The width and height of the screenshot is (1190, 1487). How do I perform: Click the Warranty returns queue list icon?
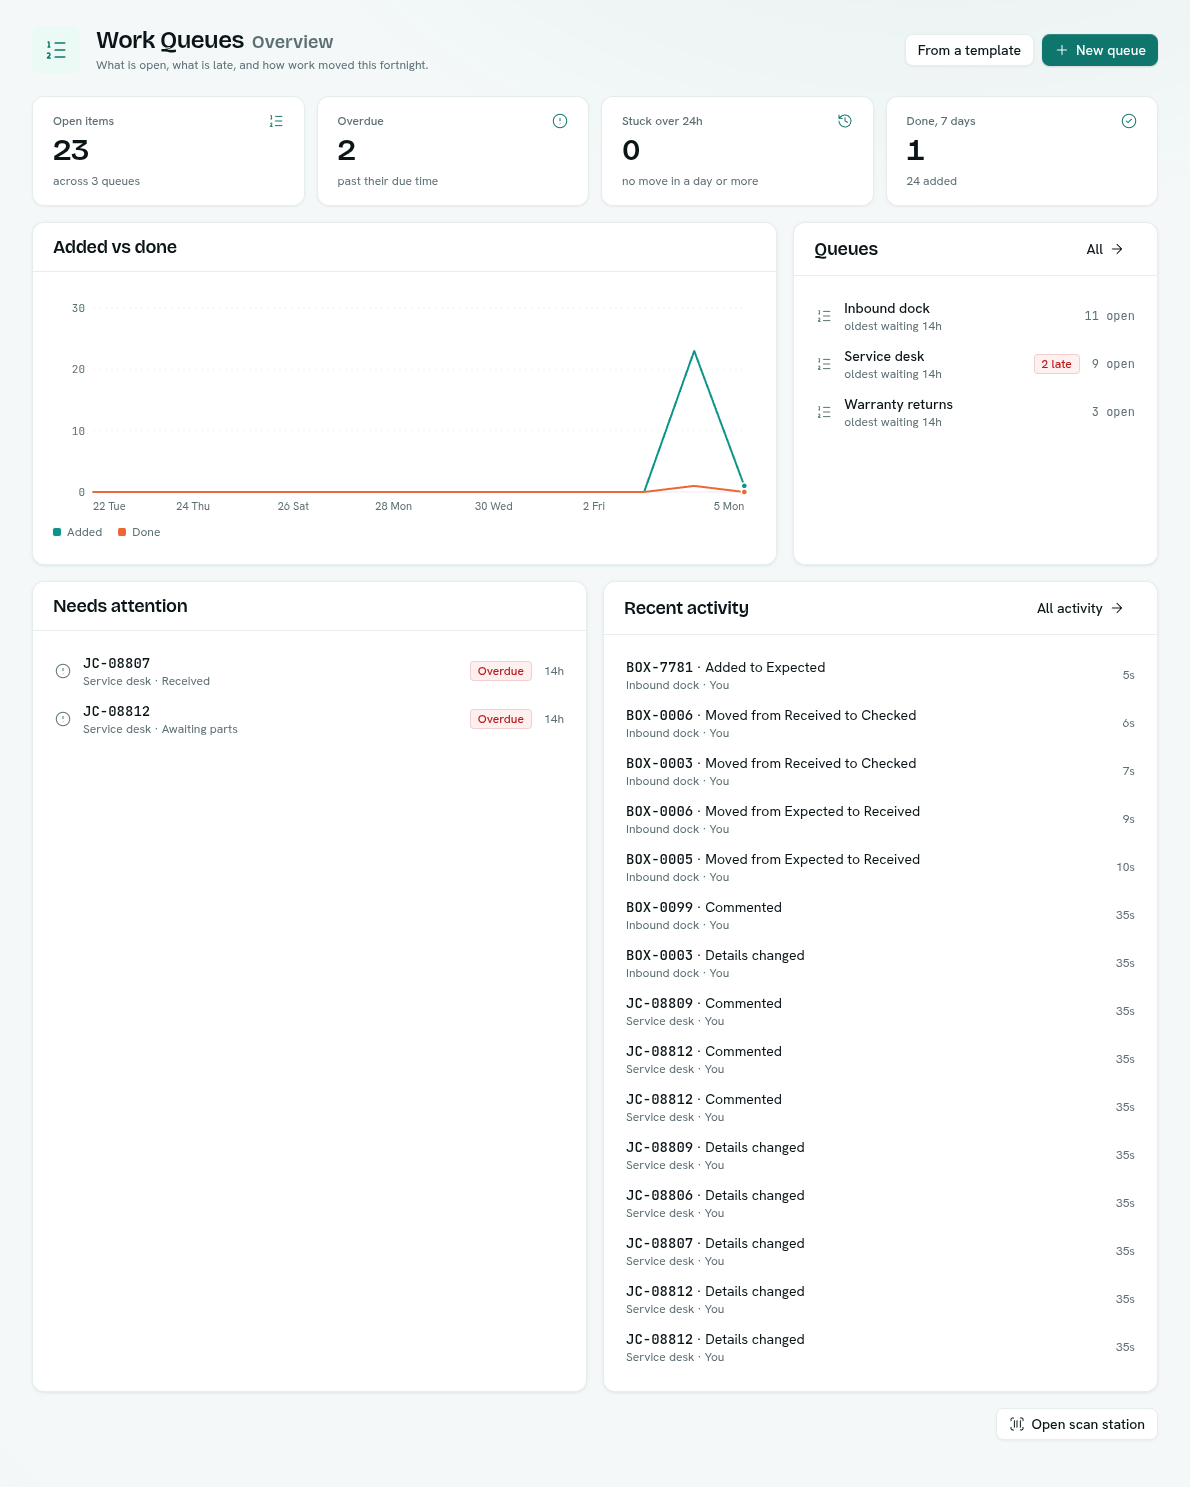click(824, 412)
